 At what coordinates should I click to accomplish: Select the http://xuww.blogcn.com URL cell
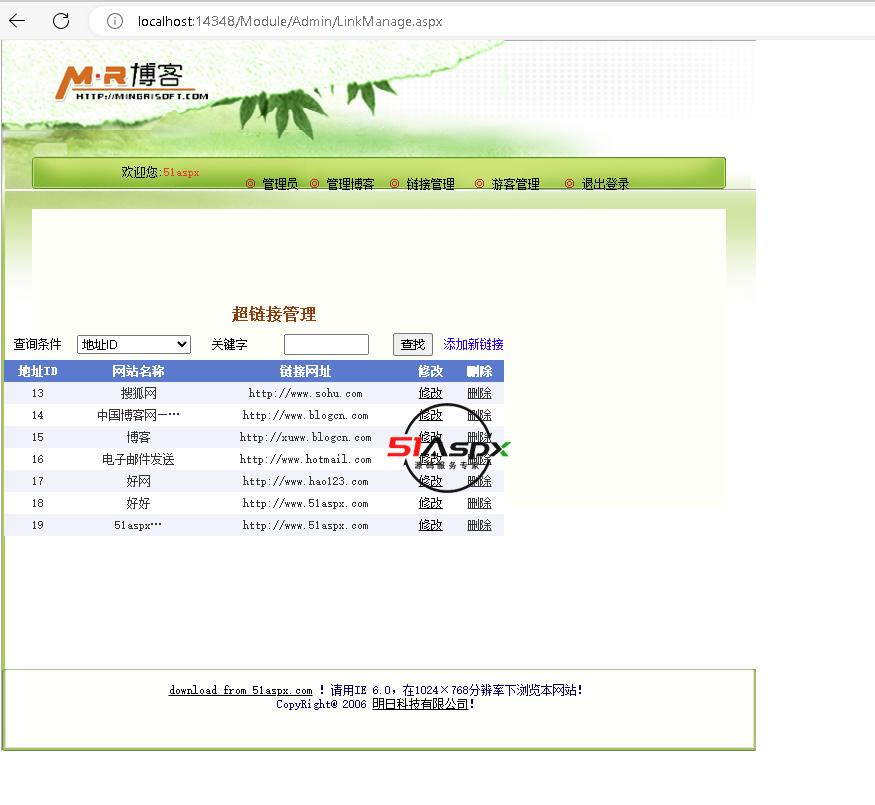point(305,437)
